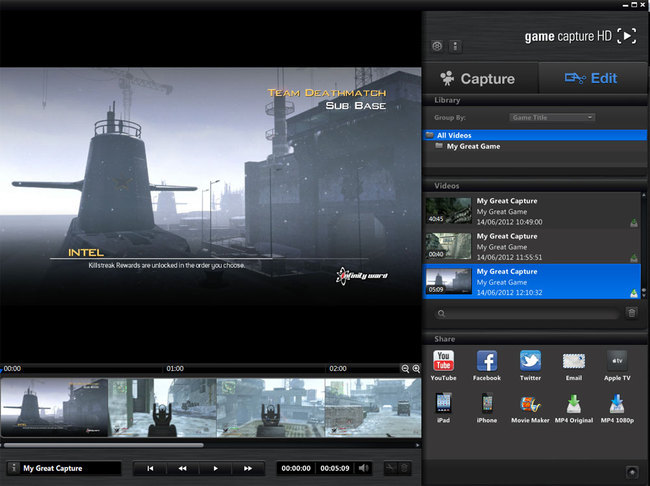Screen dimensions: 650x486
Task: Skip to beginning of video
Action: point(150,468)
